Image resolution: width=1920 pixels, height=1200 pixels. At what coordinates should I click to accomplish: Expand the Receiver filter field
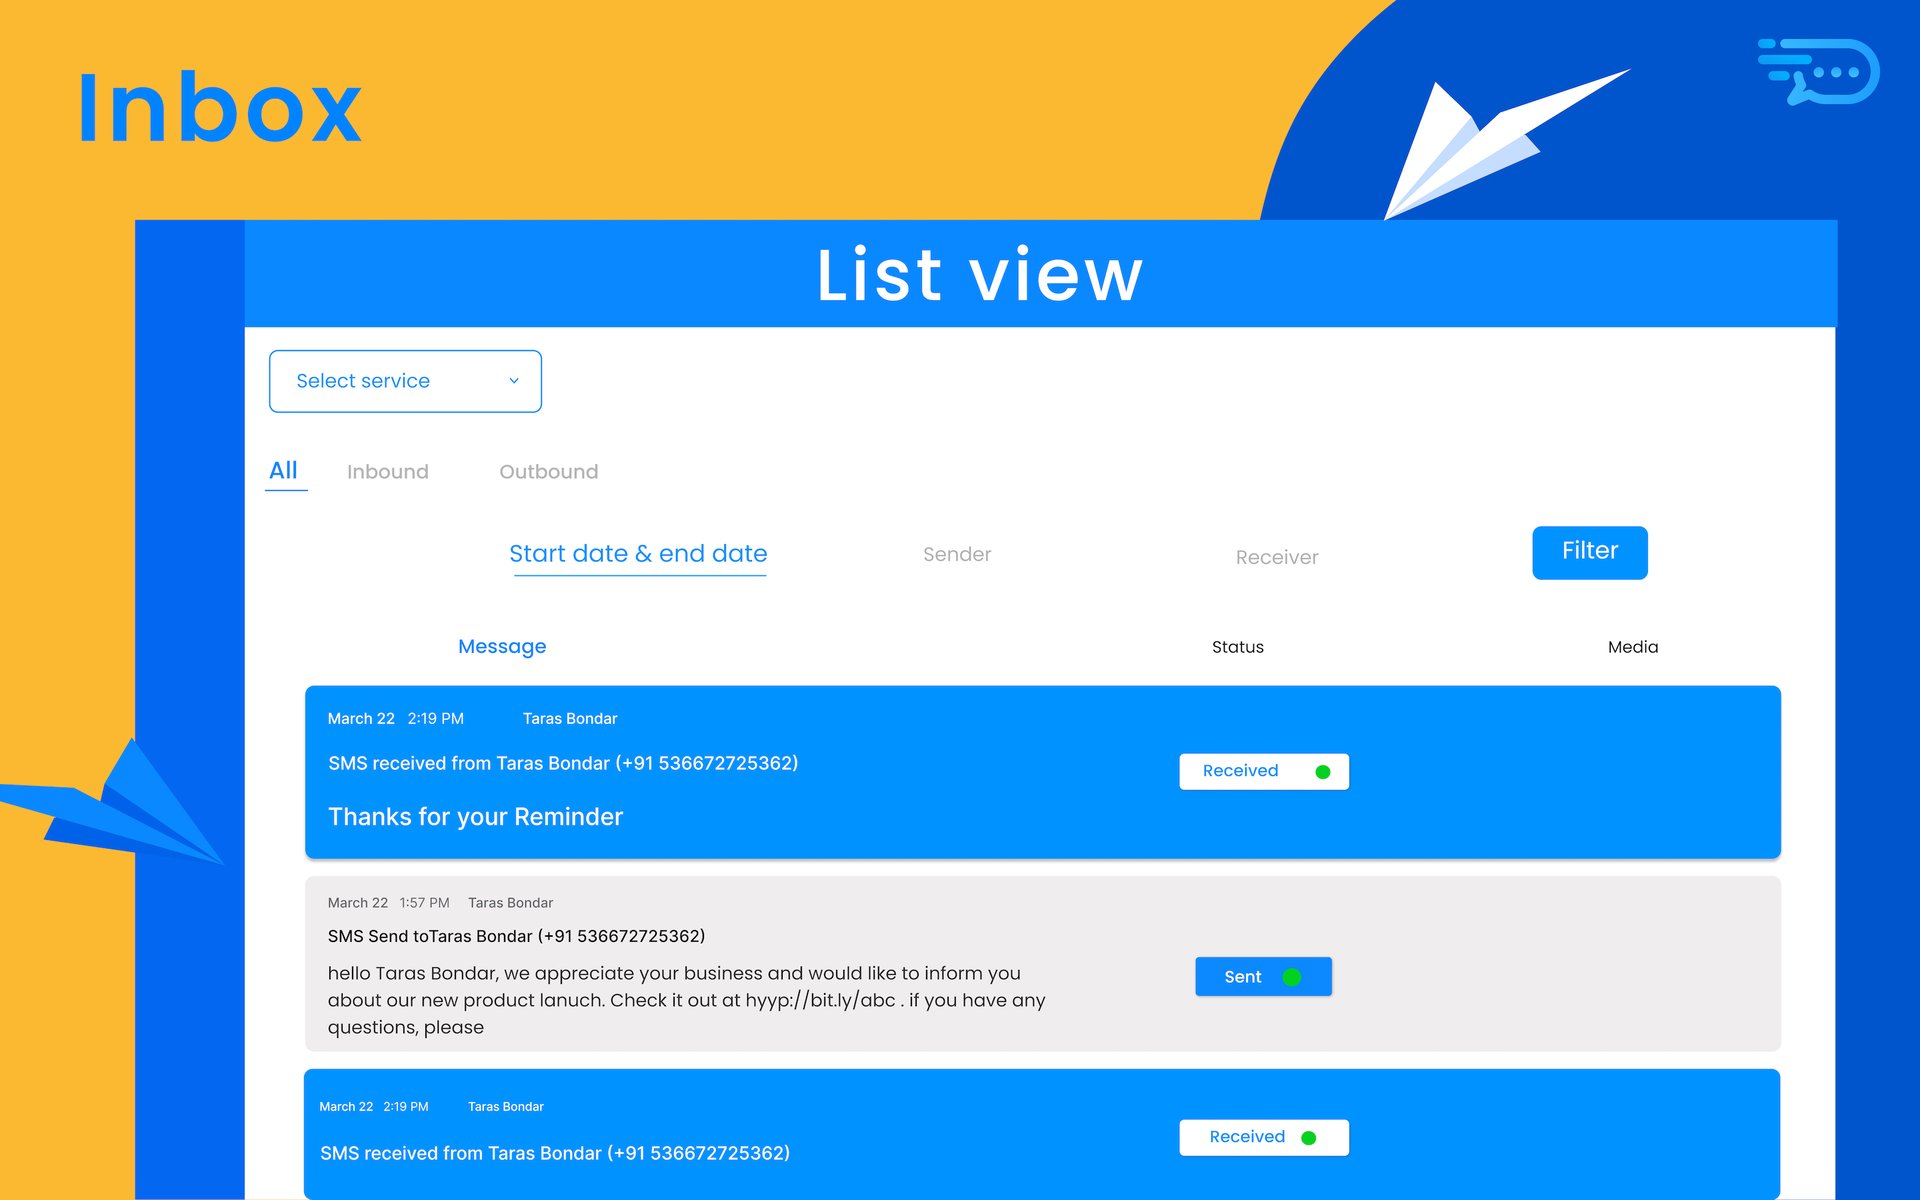coord(1276,557)
